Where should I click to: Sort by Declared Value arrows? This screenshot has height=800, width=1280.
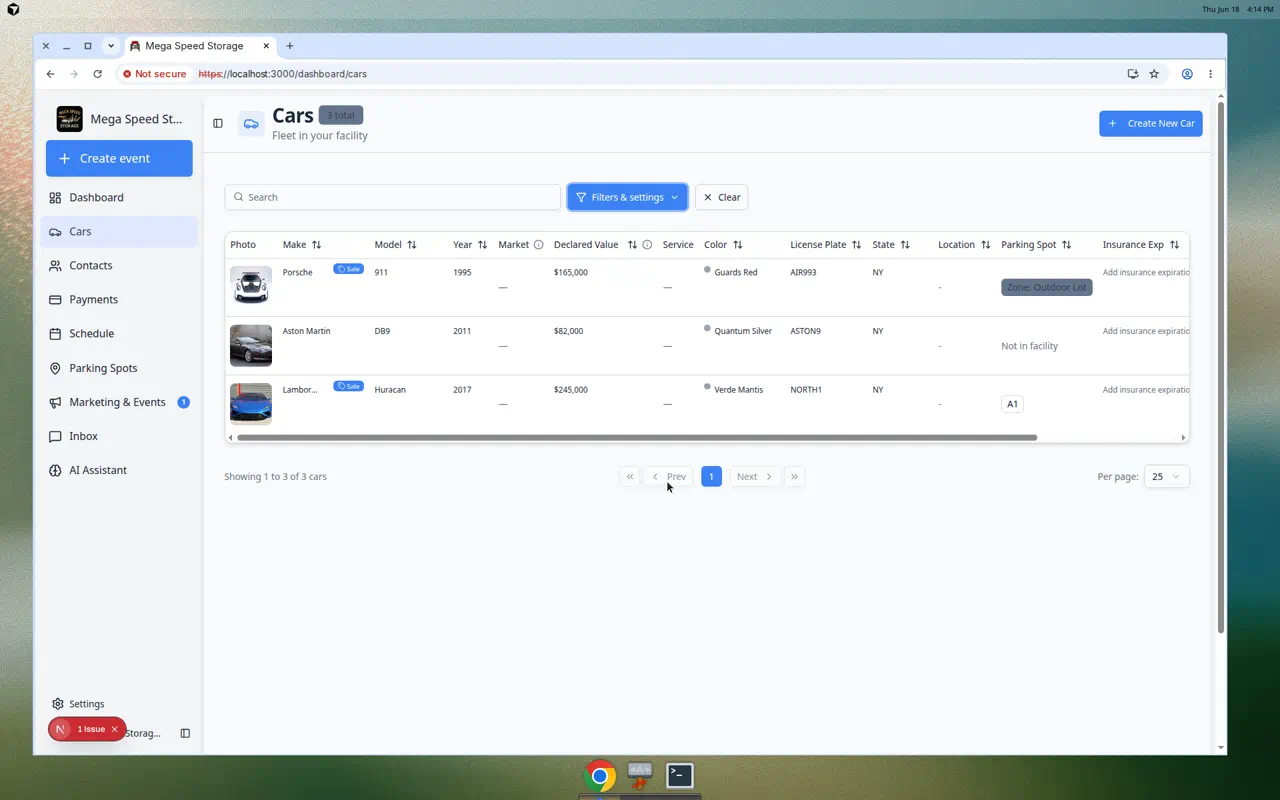[632, 245]
